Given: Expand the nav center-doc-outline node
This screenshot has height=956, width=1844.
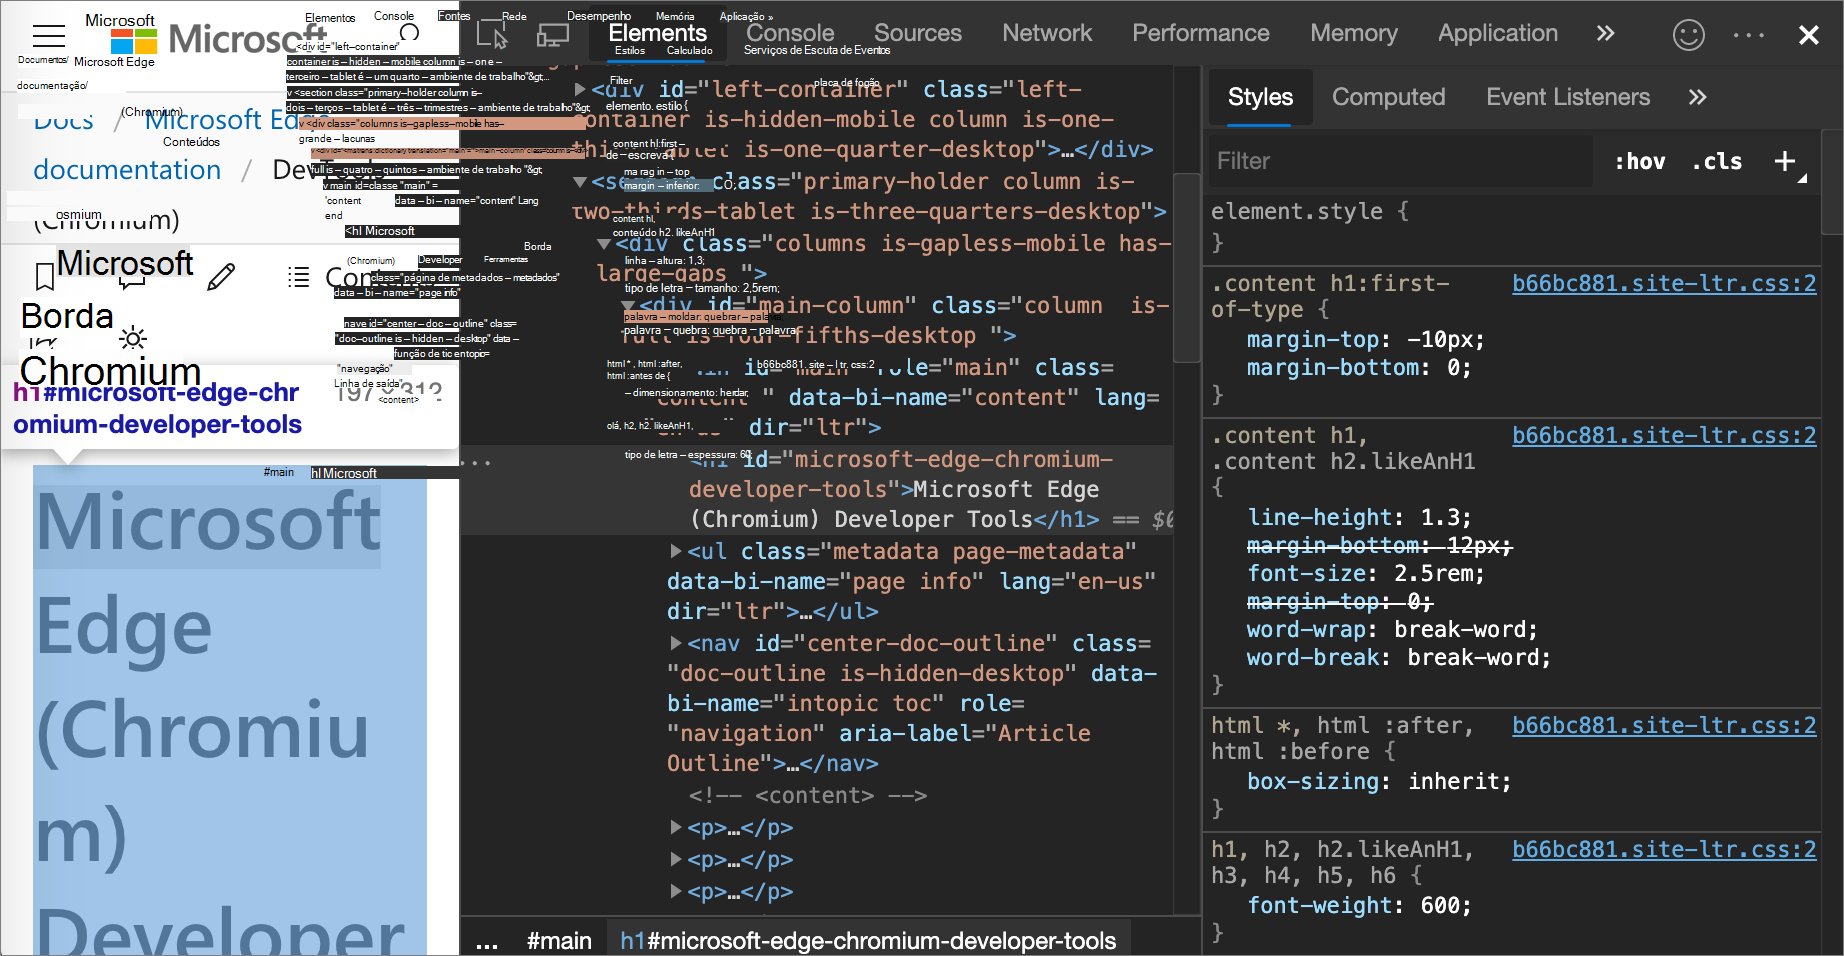Looking at the screenshot, I should (x=676, y=643).
